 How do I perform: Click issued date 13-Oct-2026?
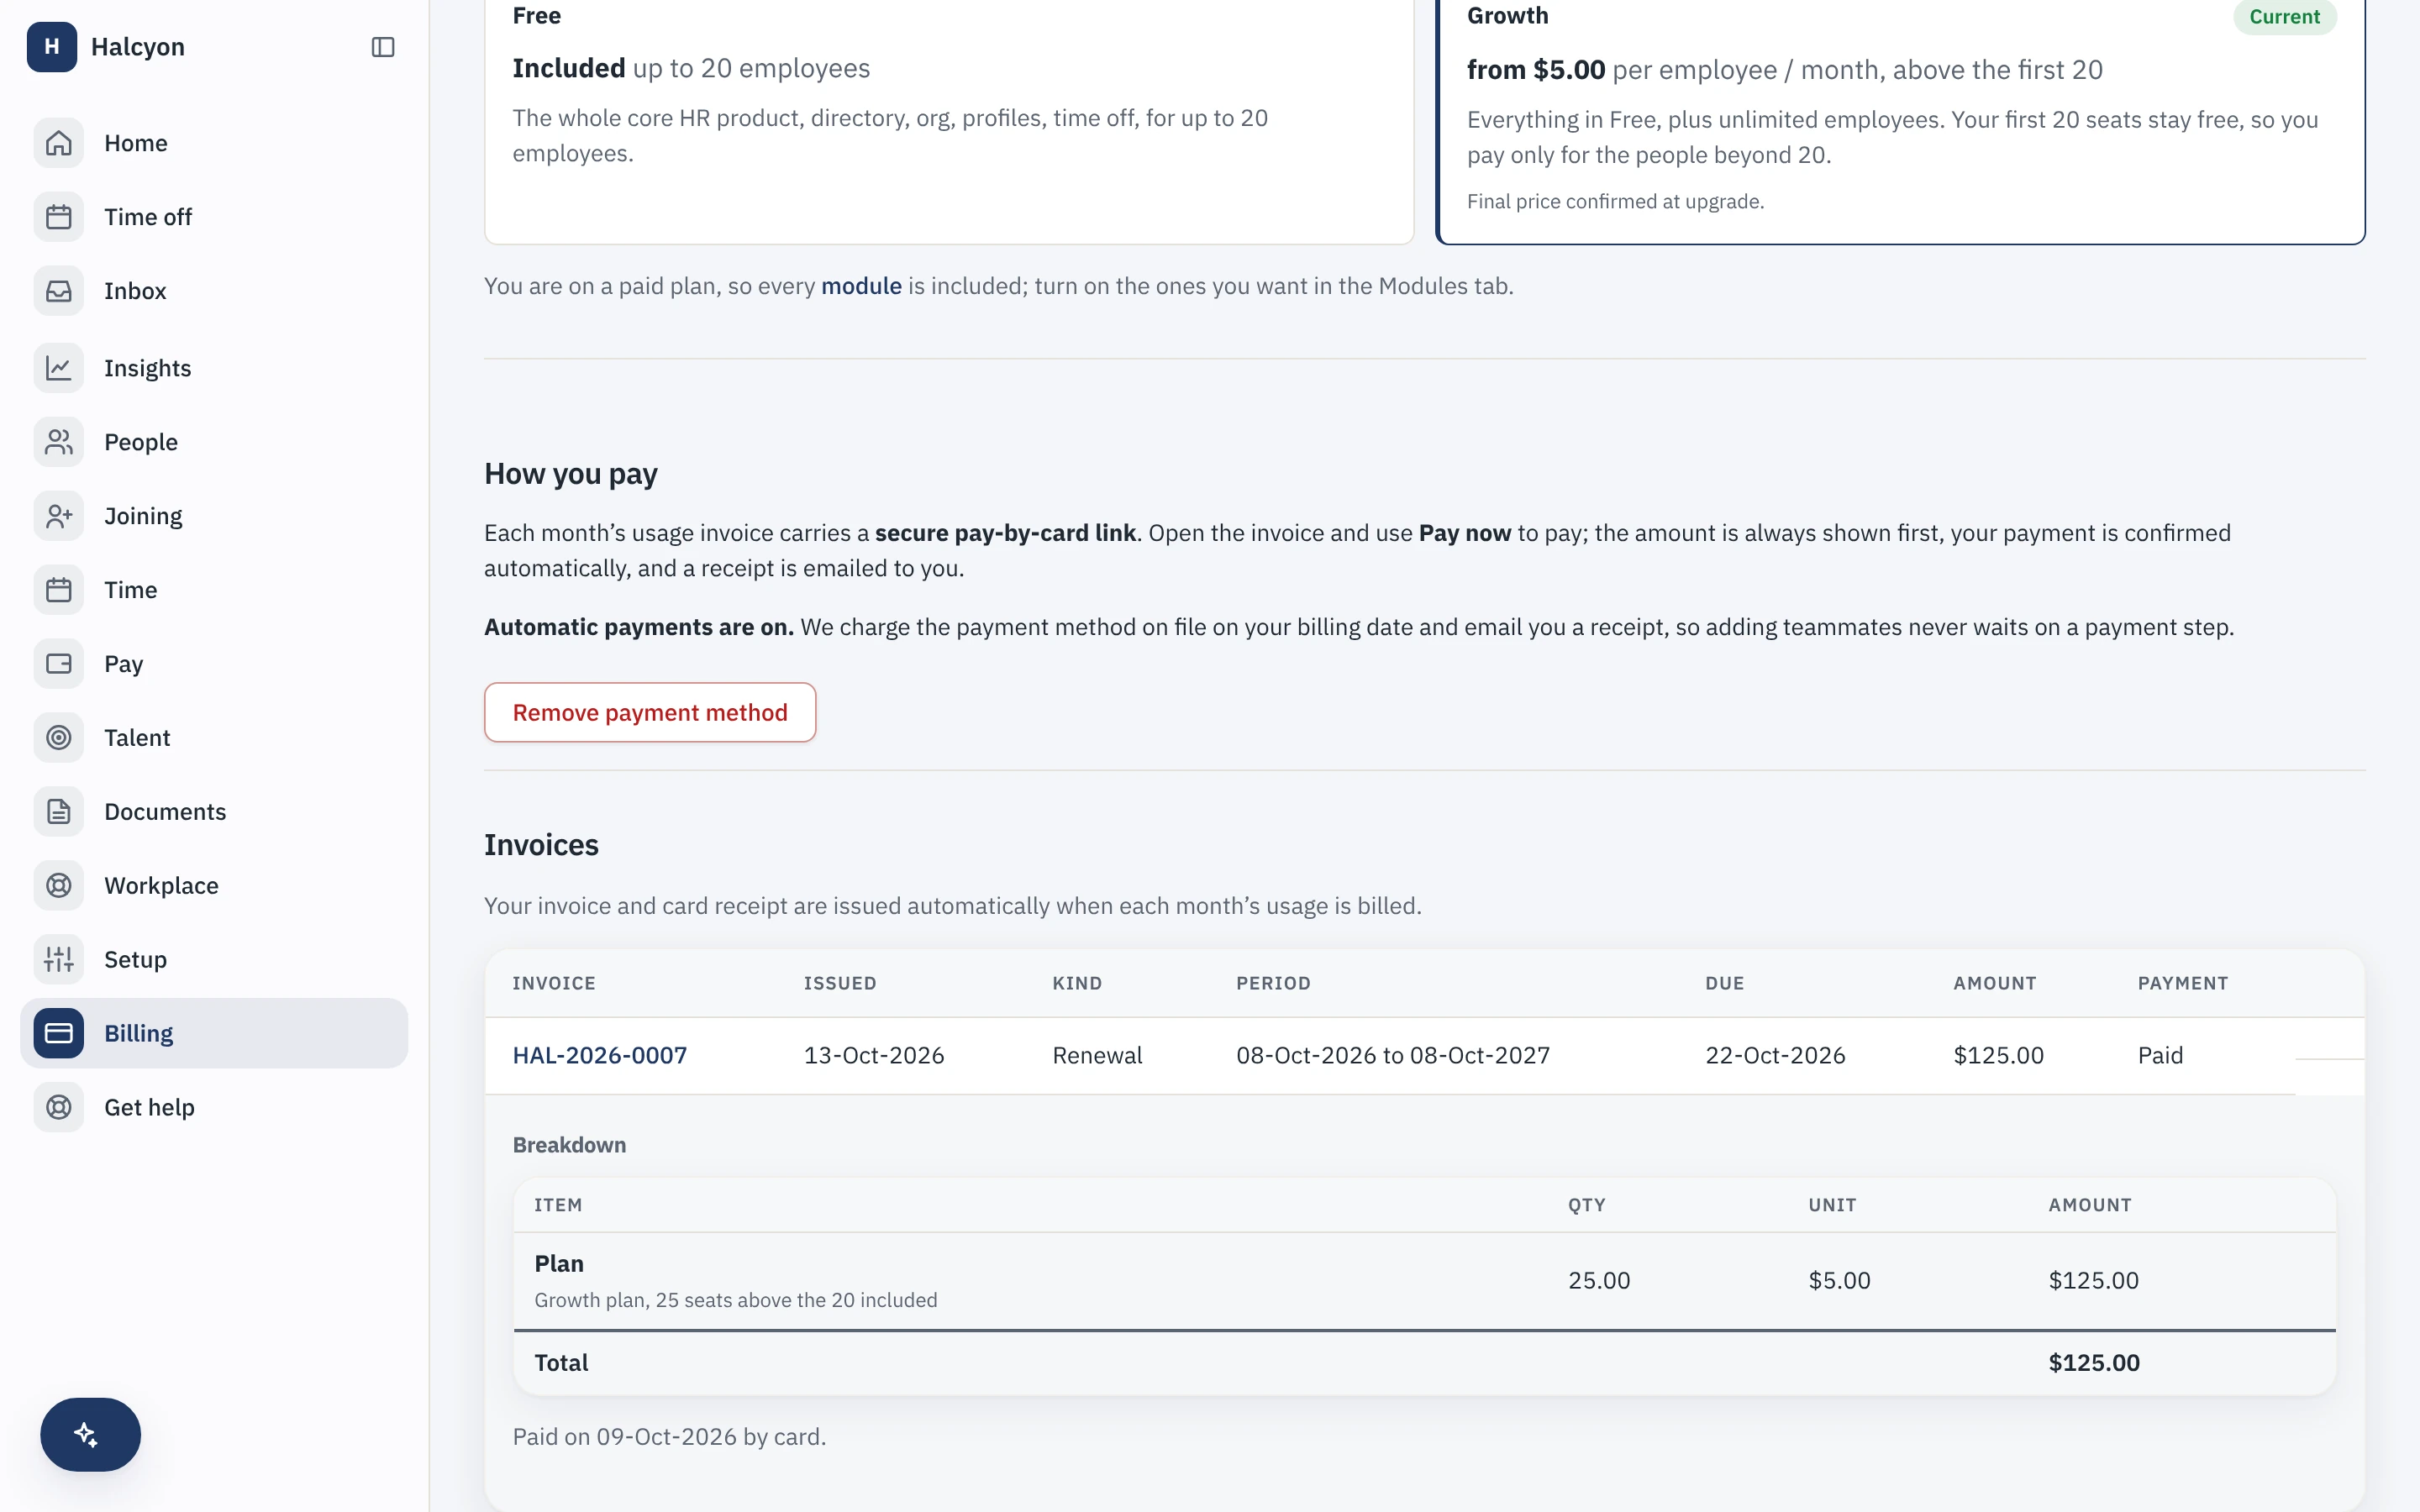click(874, 1055)
